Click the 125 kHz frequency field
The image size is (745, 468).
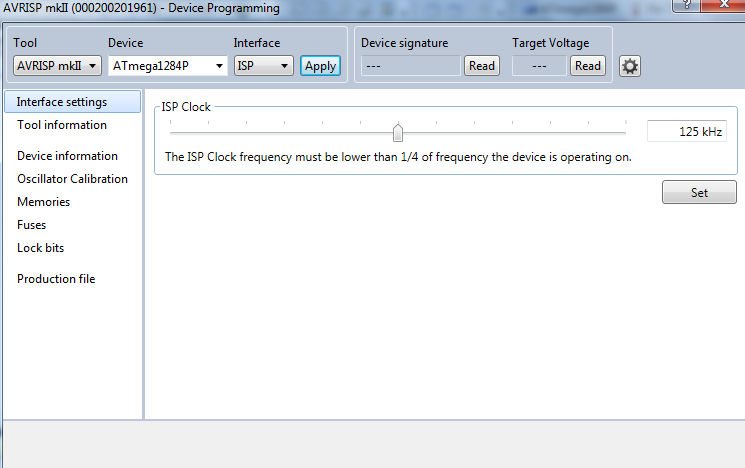tap(687, 131)
